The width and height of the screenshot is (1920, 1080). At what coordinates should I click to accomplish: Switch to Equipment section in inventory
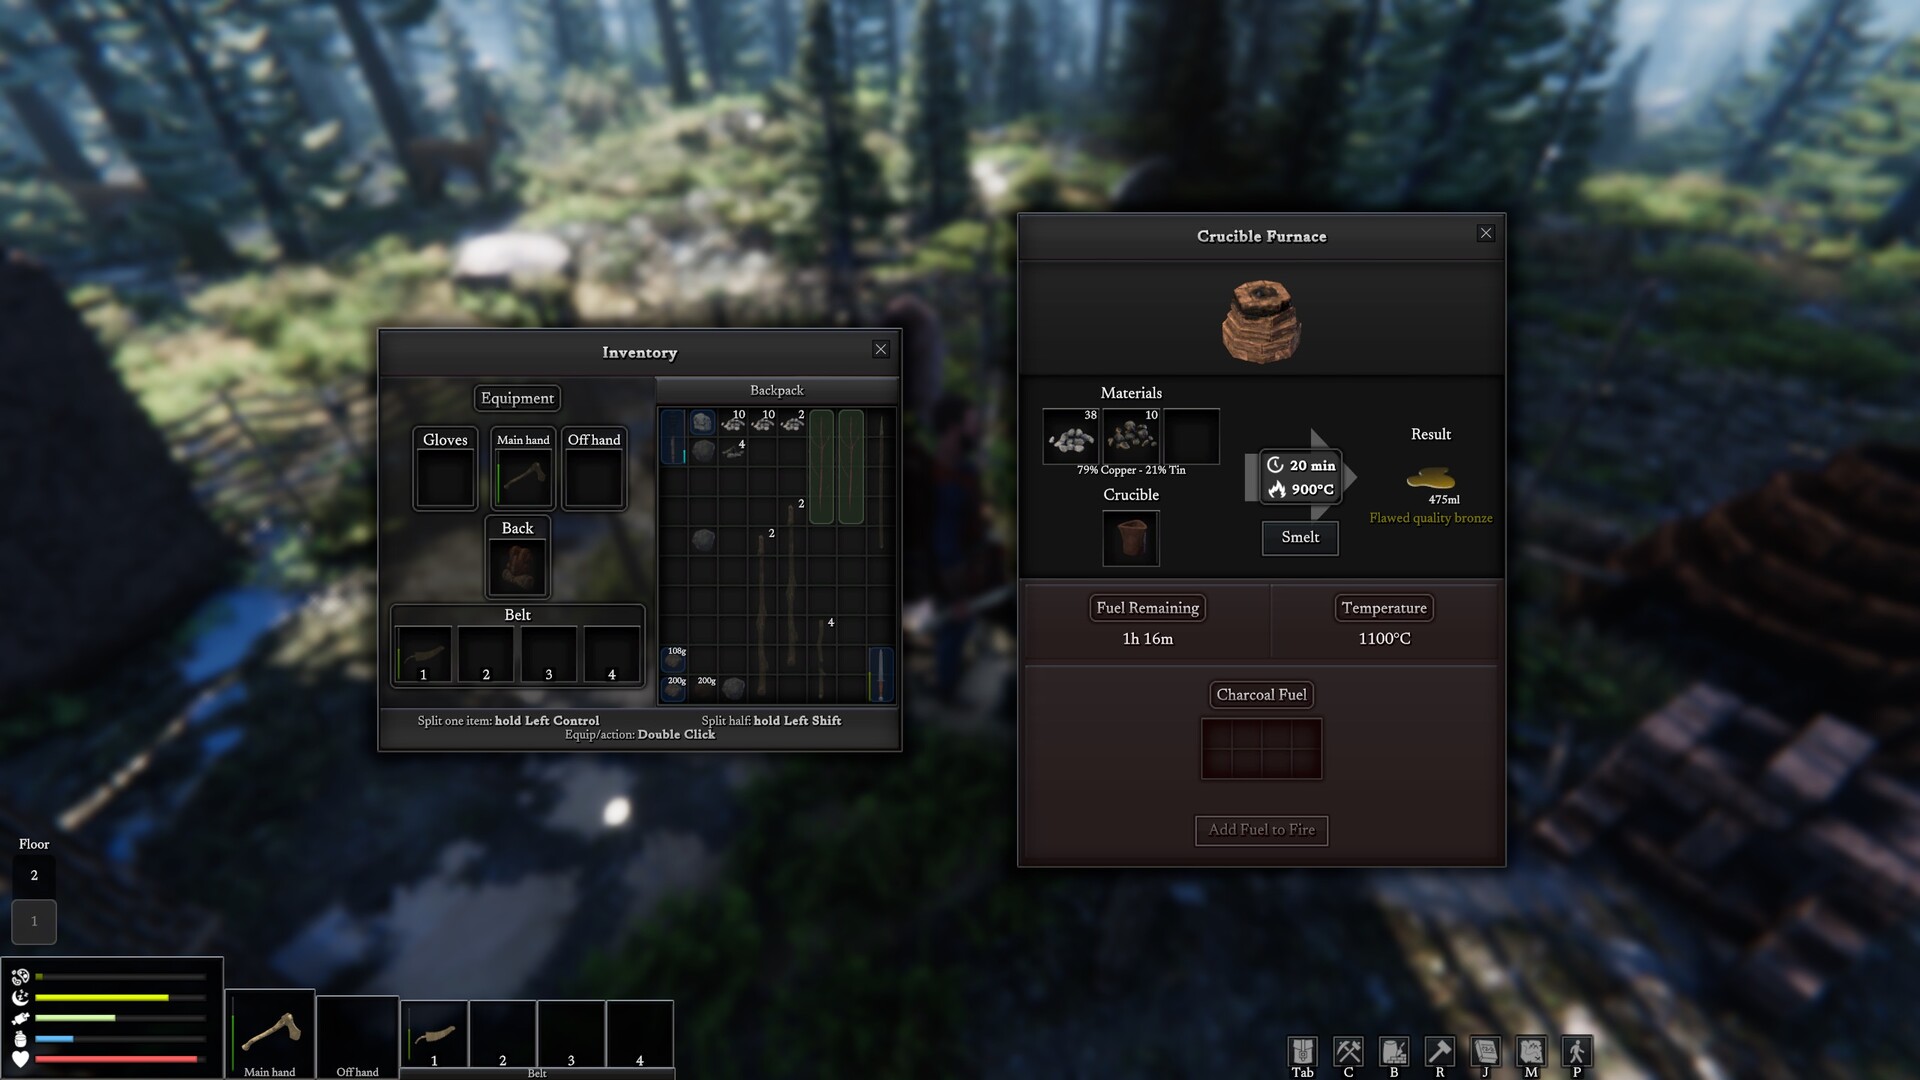coord(516,398)
